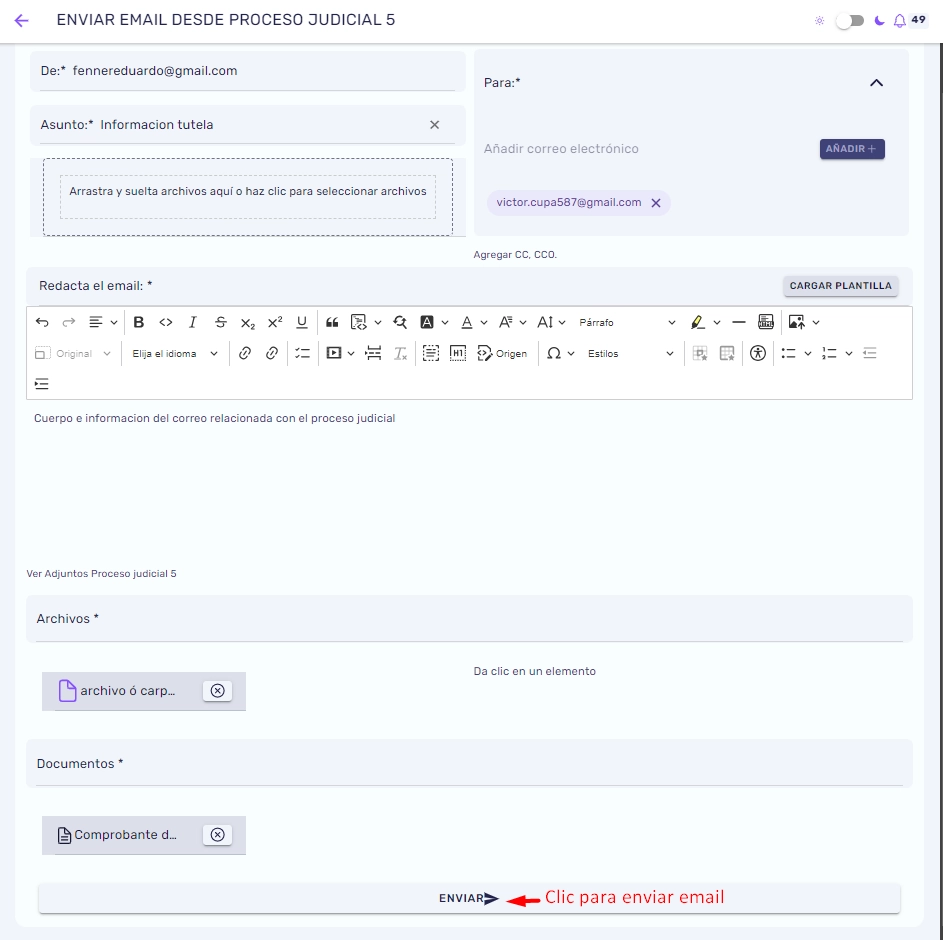
Task: Insert an HTML embed
Action: tap(766, 322)
